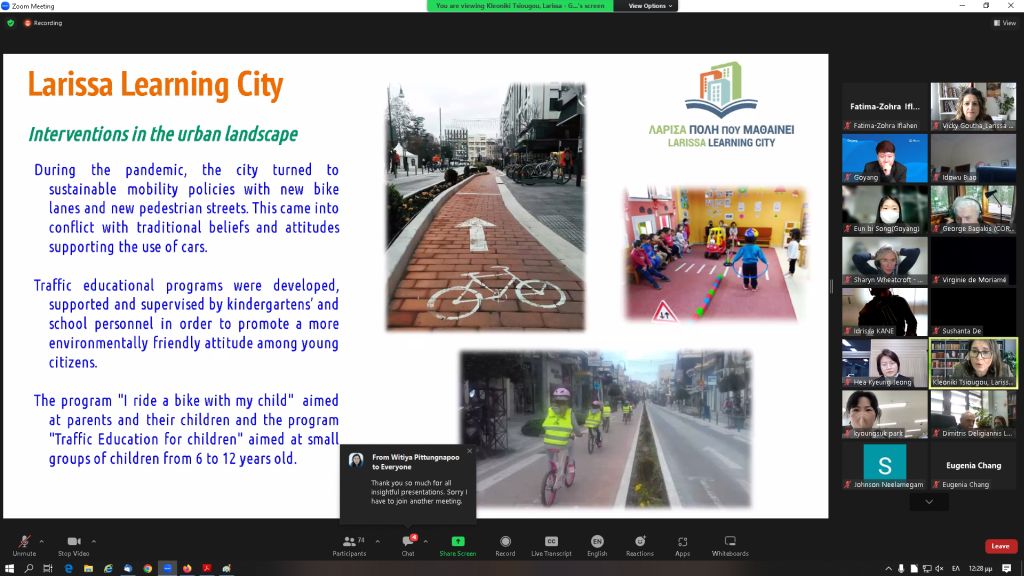Open the View layout menu
Screen dimensions: 1024x576
(x=1004, y=23)
